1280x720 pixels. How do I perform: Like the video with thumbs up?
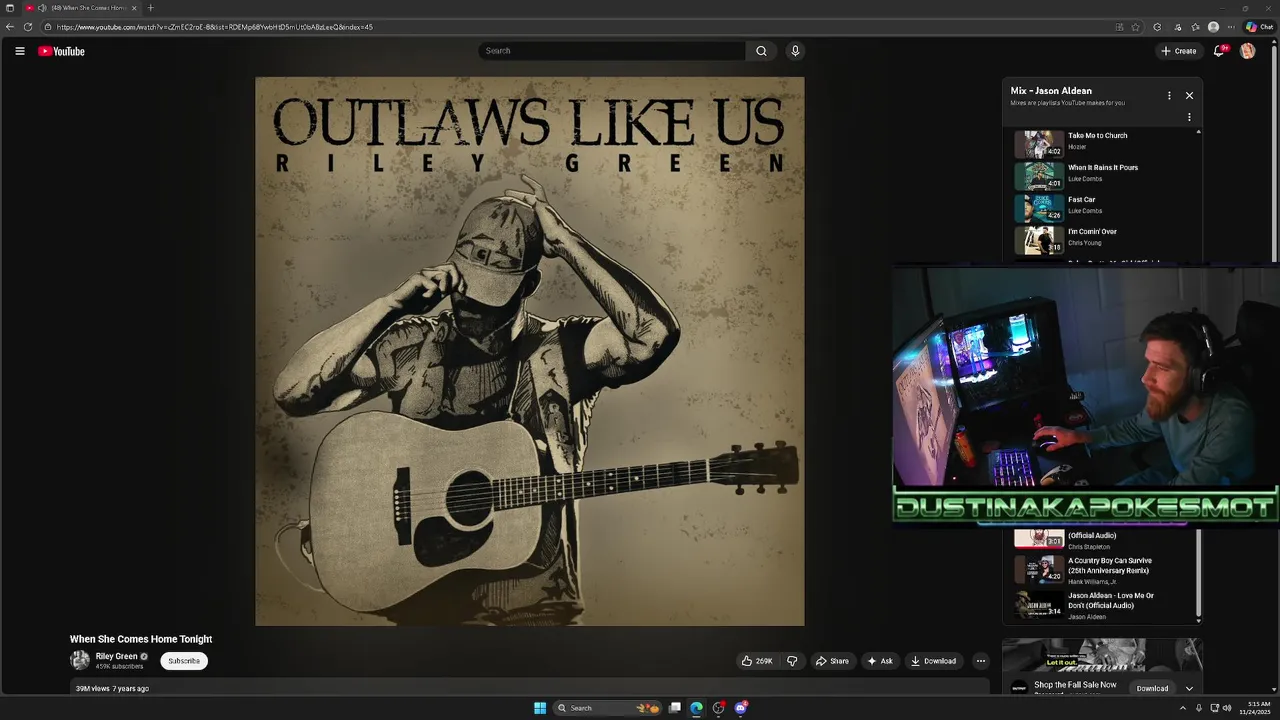pyautogui.click(x=756, y=661)
